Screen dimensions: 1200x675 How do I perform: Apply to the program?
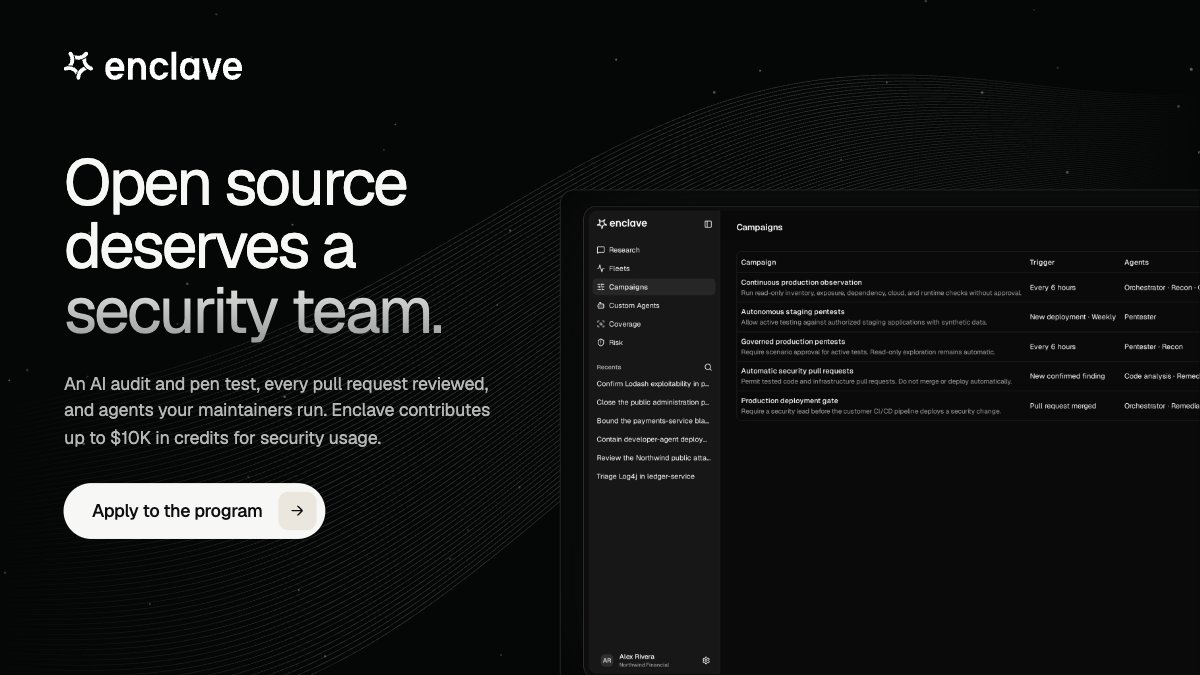pyautogui.click(x=194, y=511)
